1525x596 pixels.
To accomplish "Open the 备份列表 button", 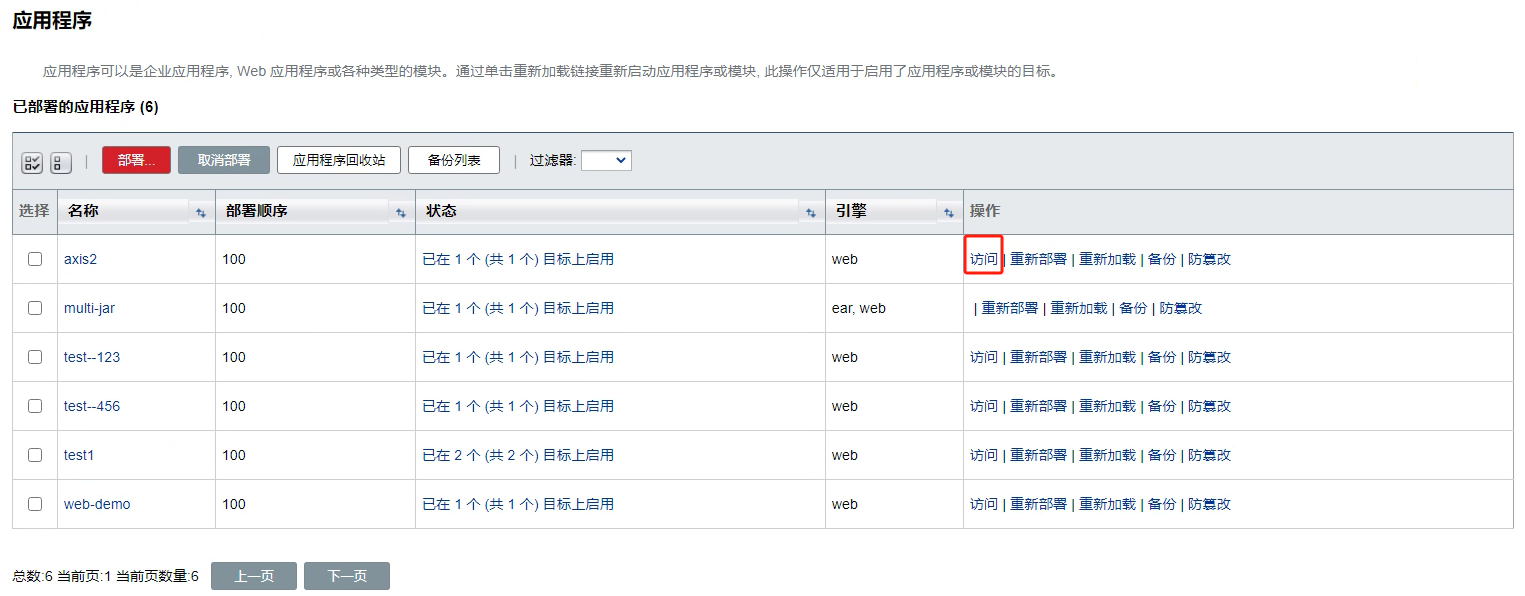I will click(454, 160).
